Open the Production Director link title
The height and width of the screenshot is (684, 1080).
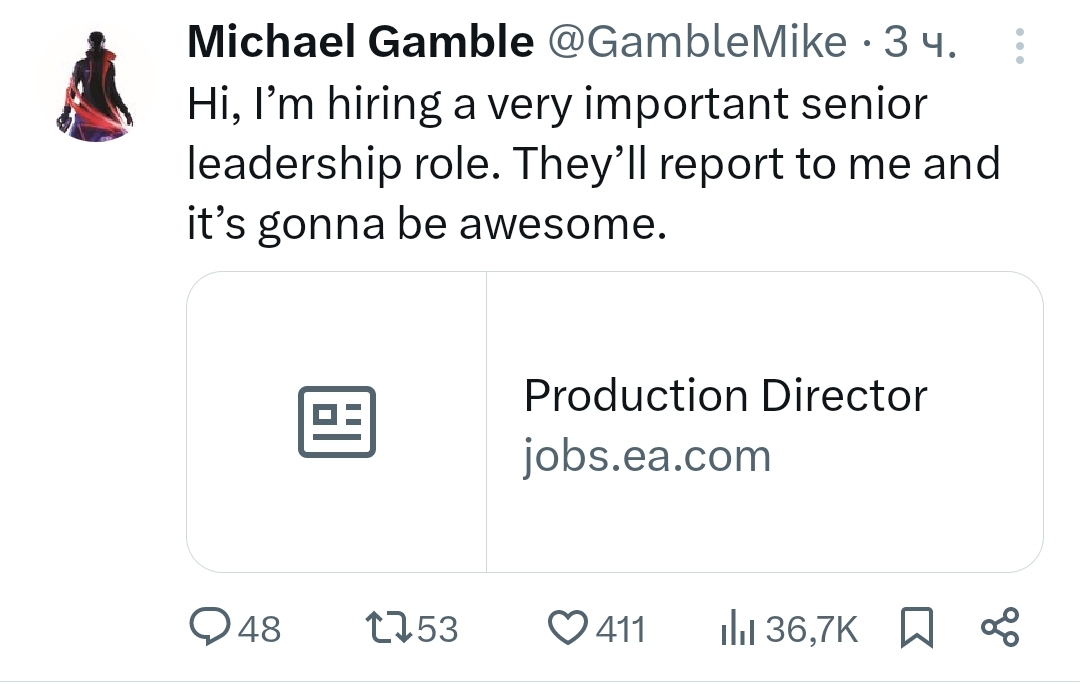pyautogui.click(x=725, y=396)
